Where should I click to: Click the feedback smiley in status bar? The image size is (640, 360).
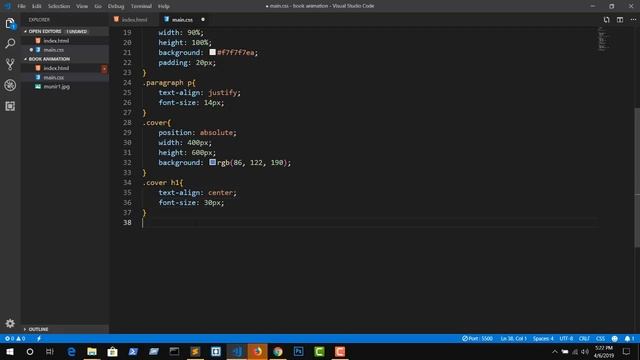(x=615, y=338)
